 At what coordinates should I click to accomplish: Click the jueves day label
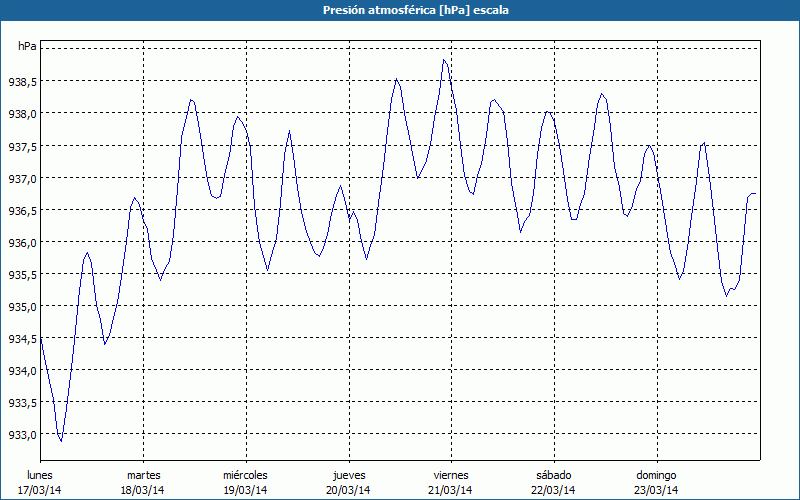[x=348, y=475]
